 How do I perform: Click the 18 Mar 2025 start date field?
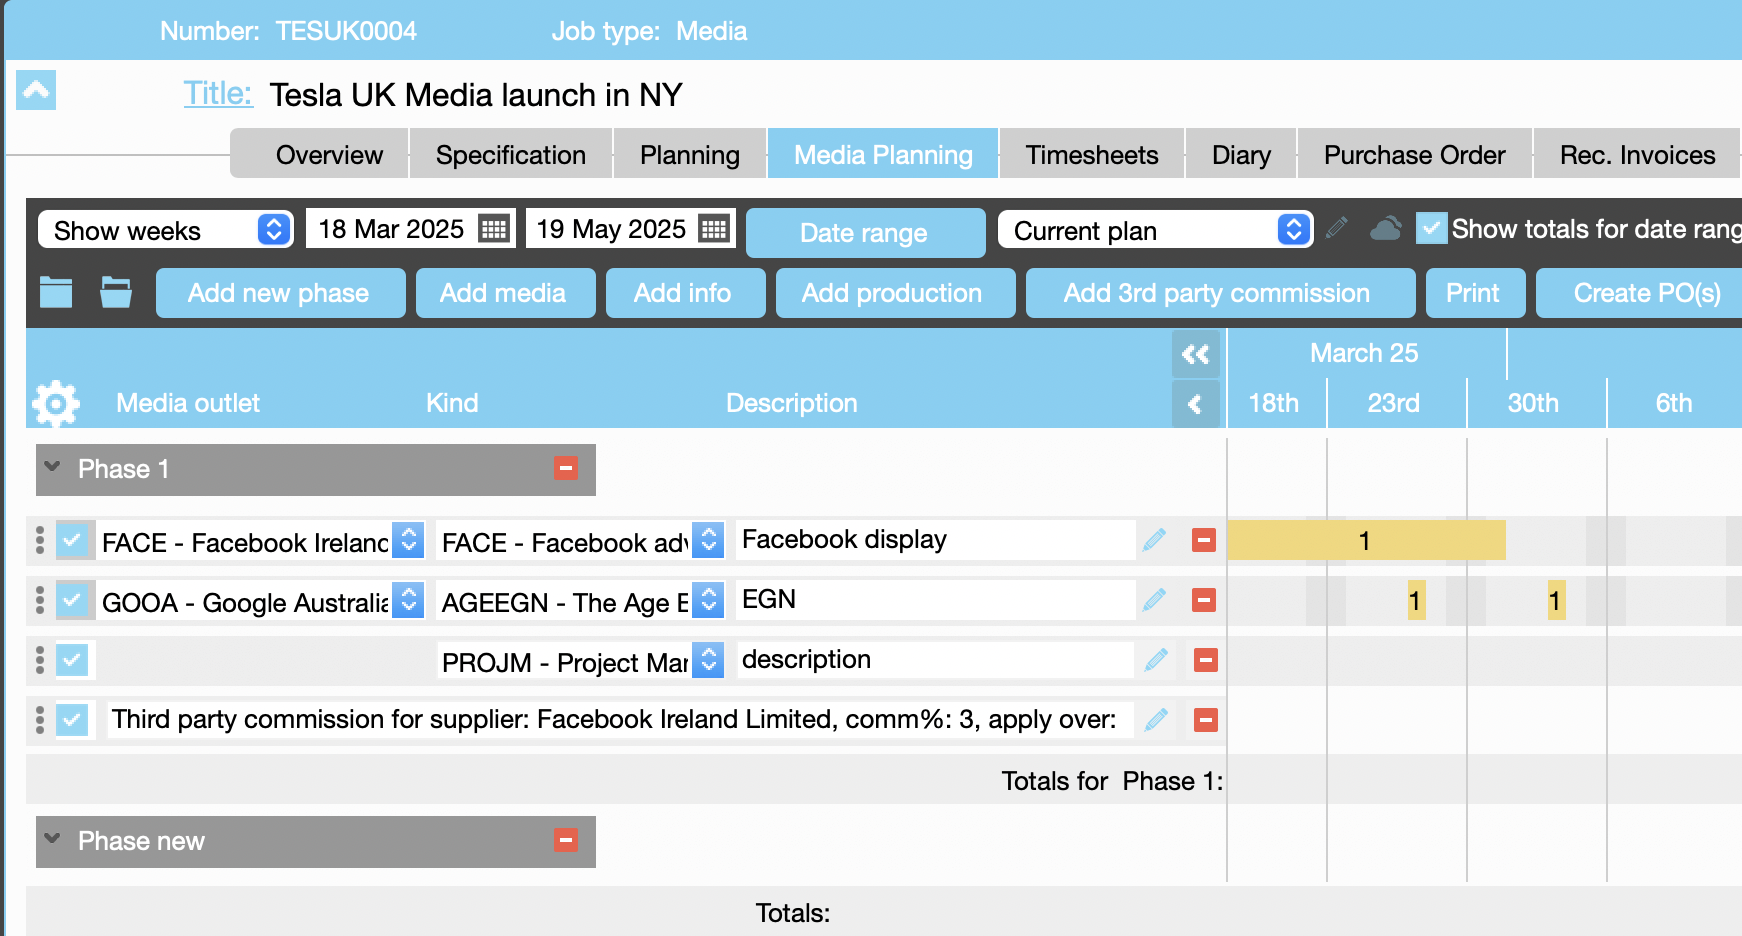[392, 229]
